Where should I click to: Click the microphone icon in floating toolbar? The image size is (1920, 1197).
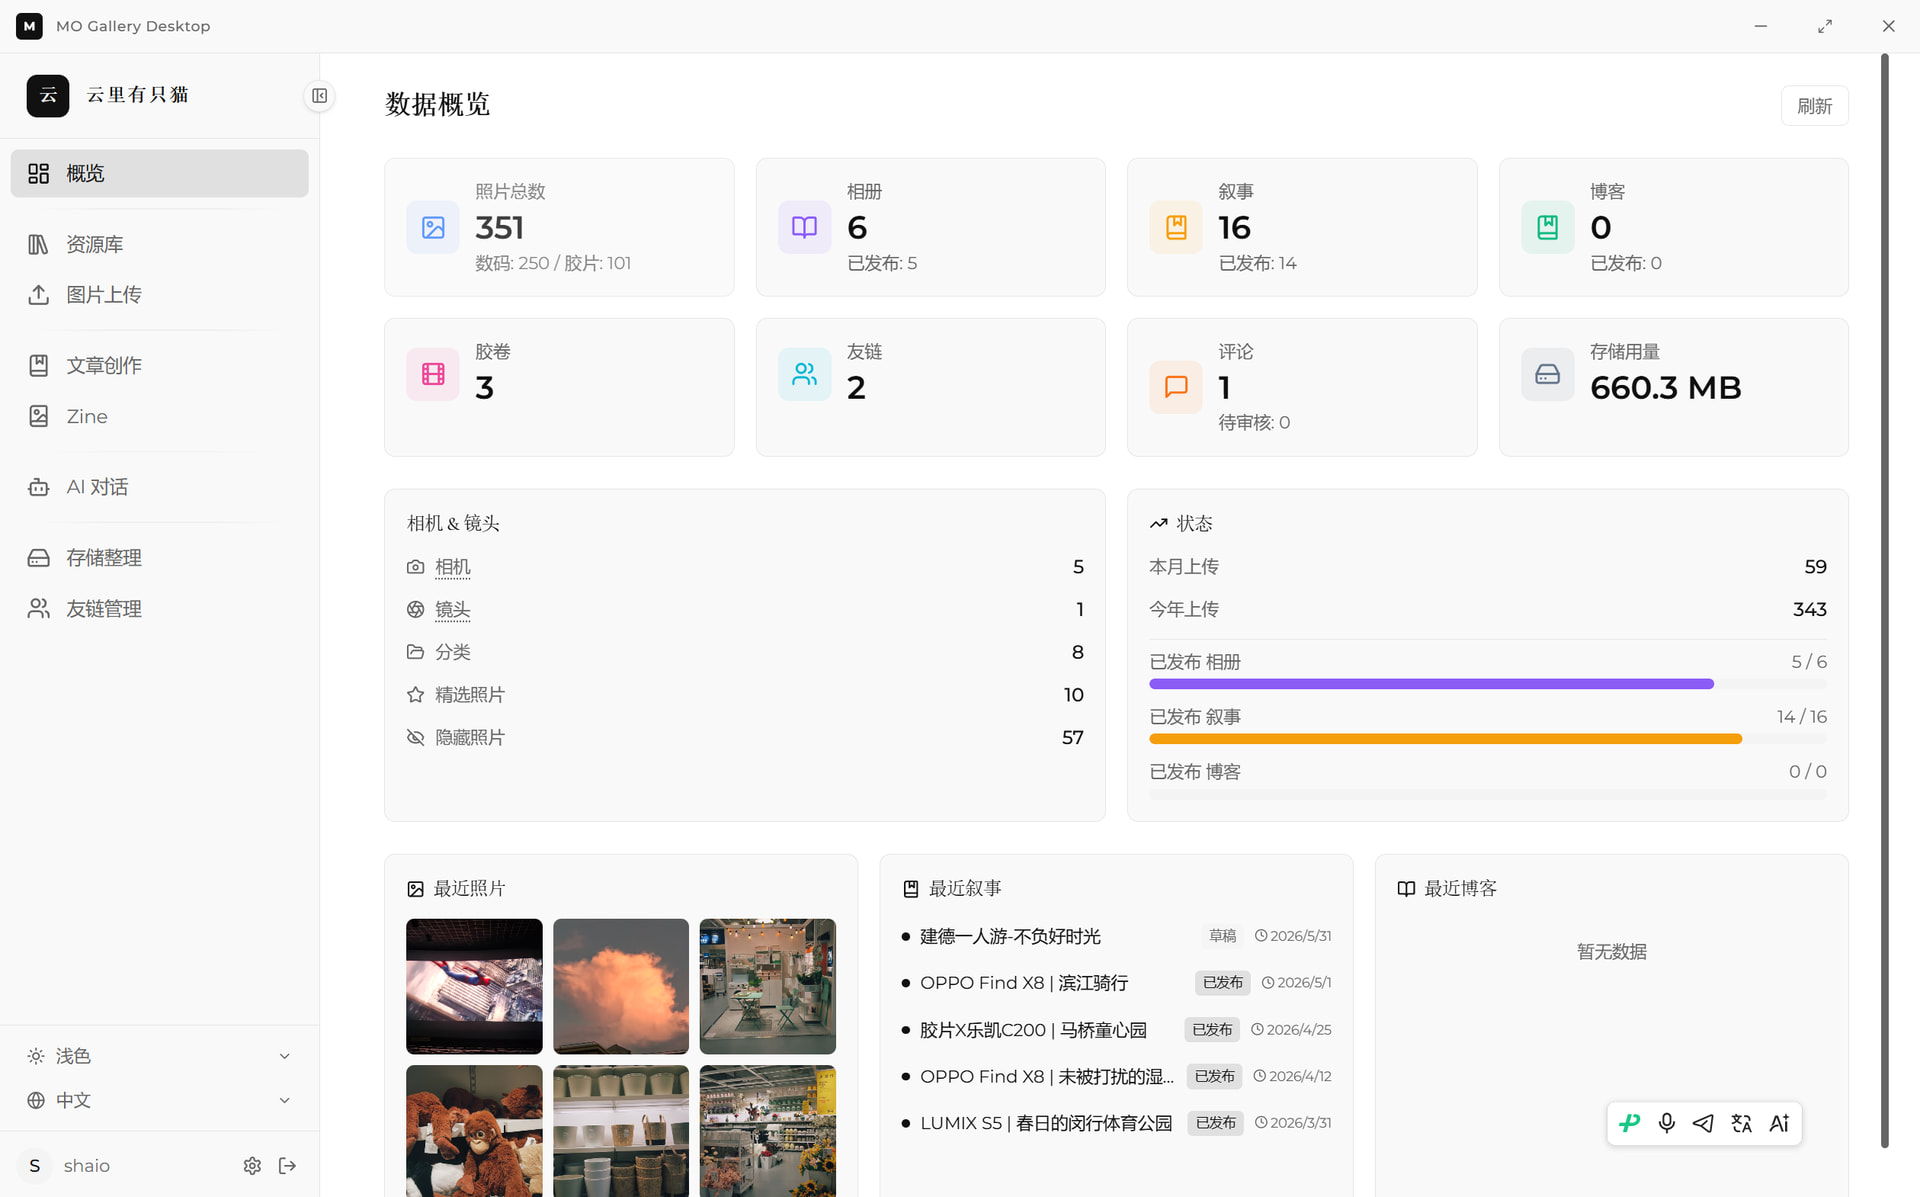1666,1123
